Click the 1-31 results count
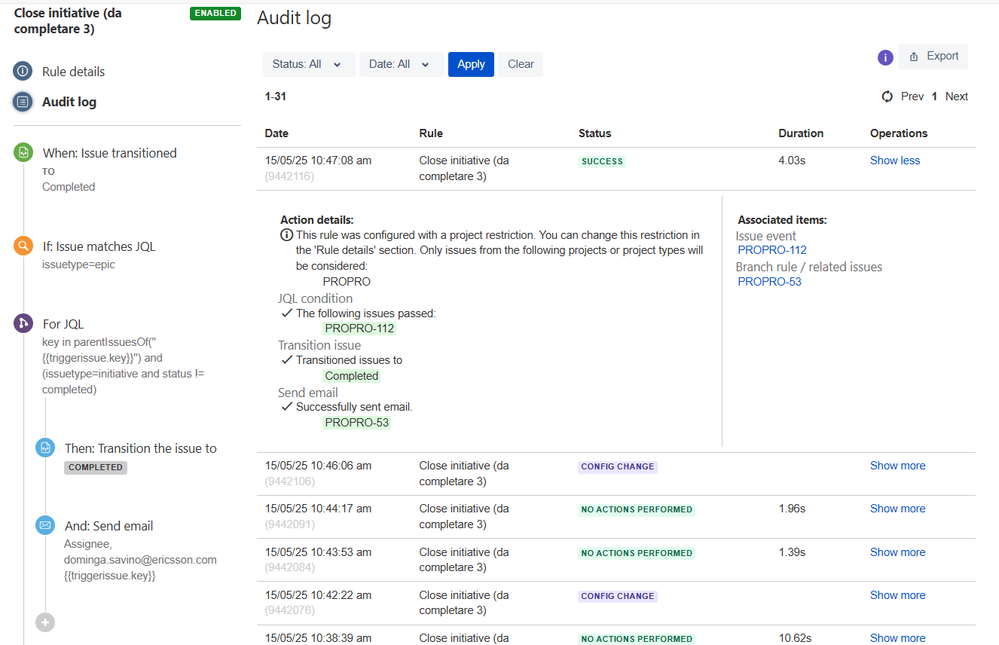The height and width of the screenshot is (645, 999). pos(275,97)
